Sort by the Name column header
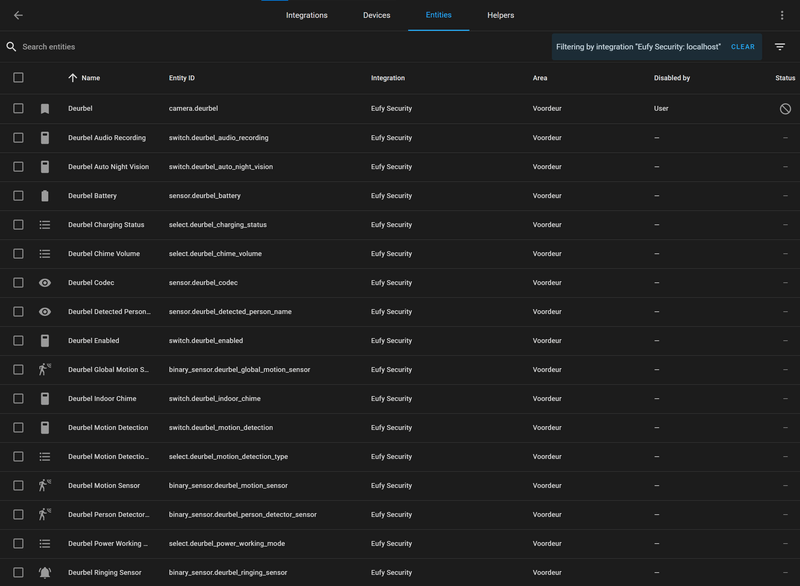The height and width of the screenshot is (586, 800). click(x=90, y=78)
